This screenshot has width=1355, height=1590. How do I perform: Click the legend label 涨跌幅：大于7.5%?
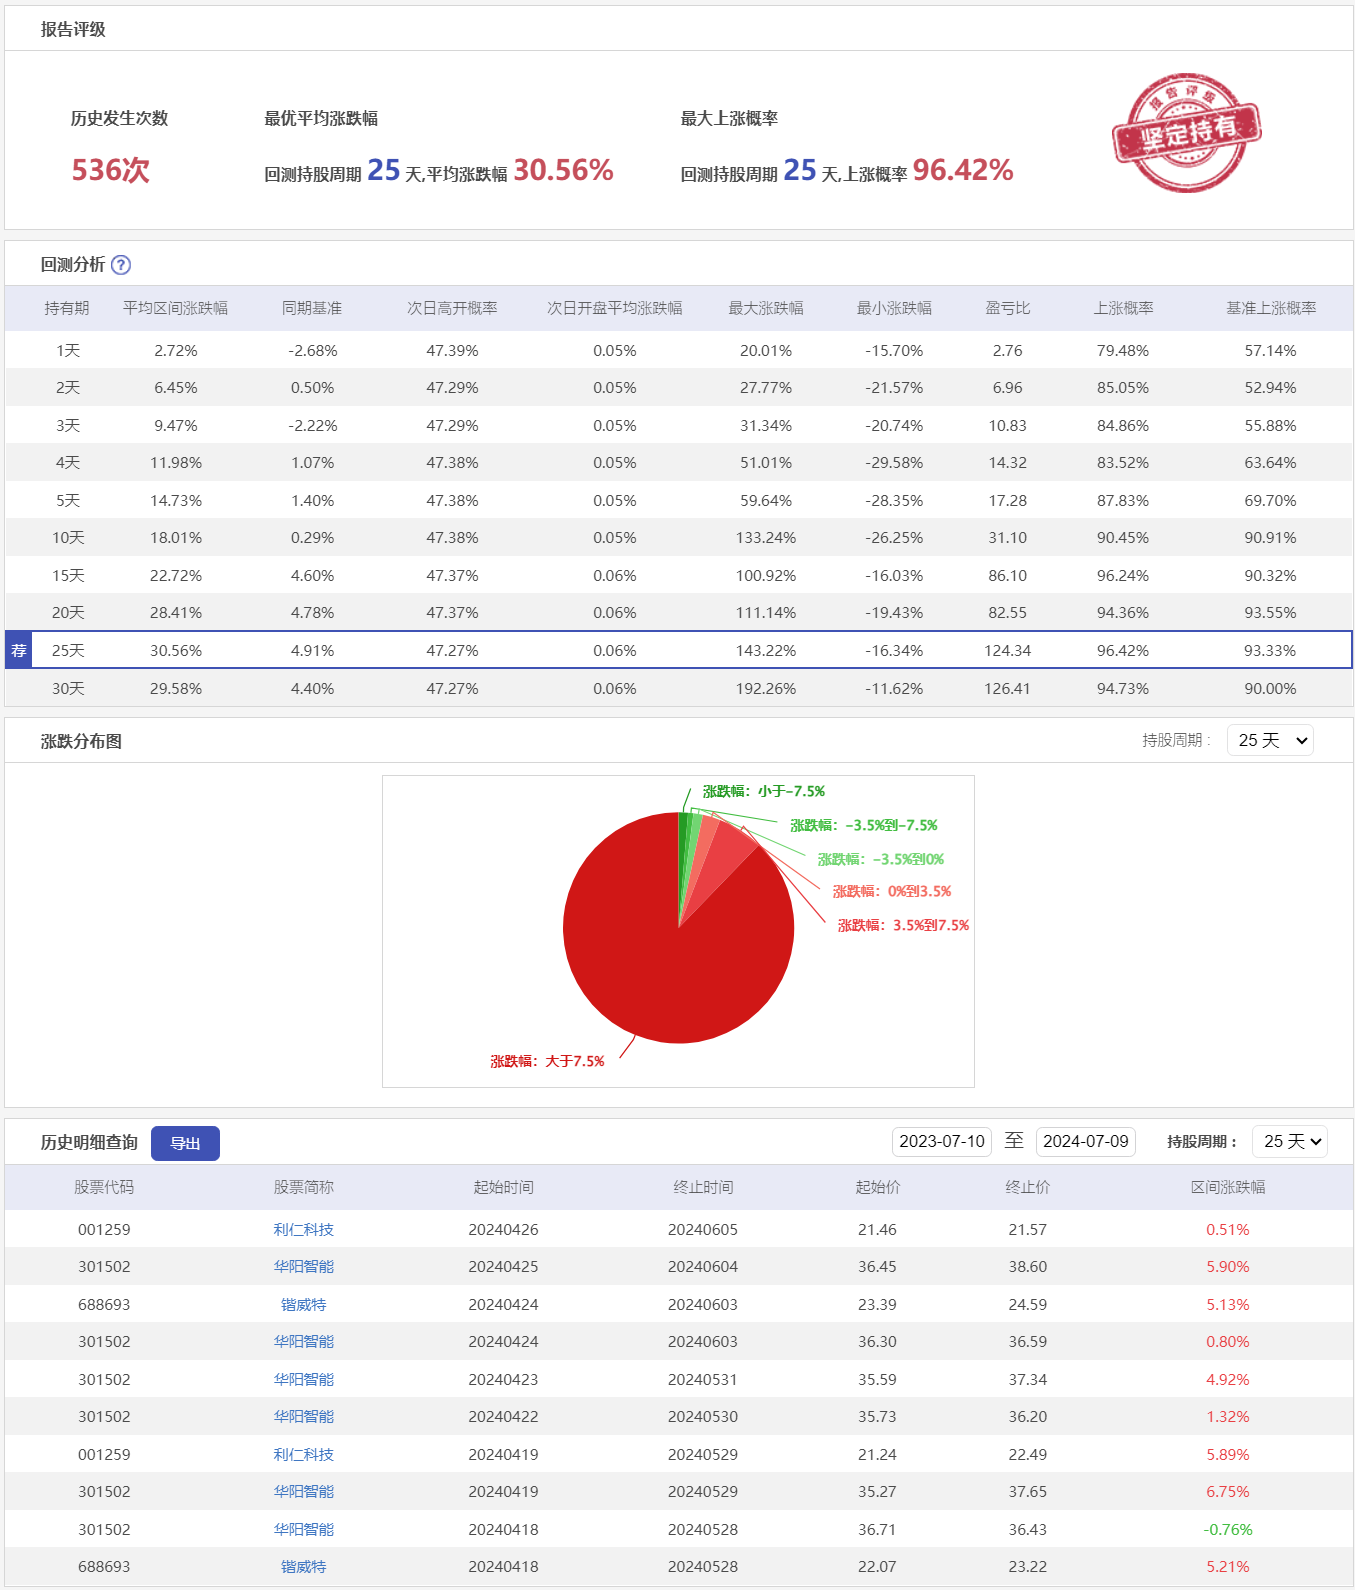[547, 1061]
